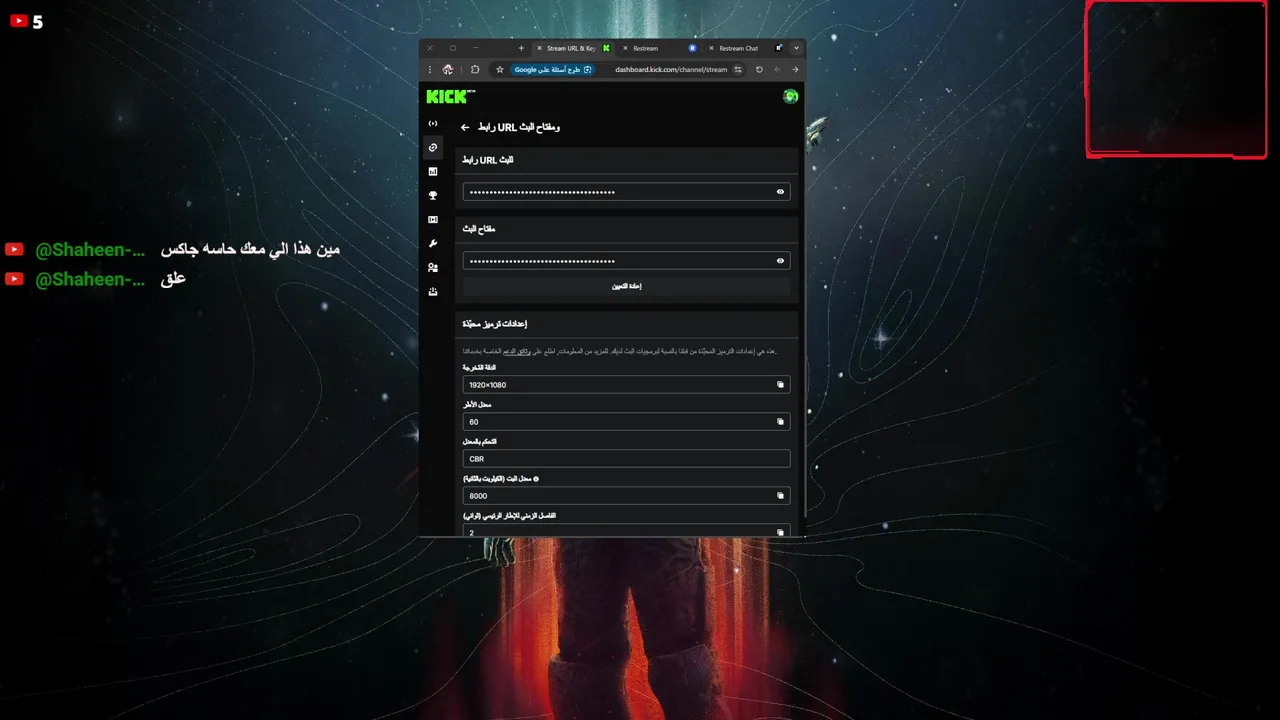
Task: Open the live stream sidebar icon
Action: [433, 123]
